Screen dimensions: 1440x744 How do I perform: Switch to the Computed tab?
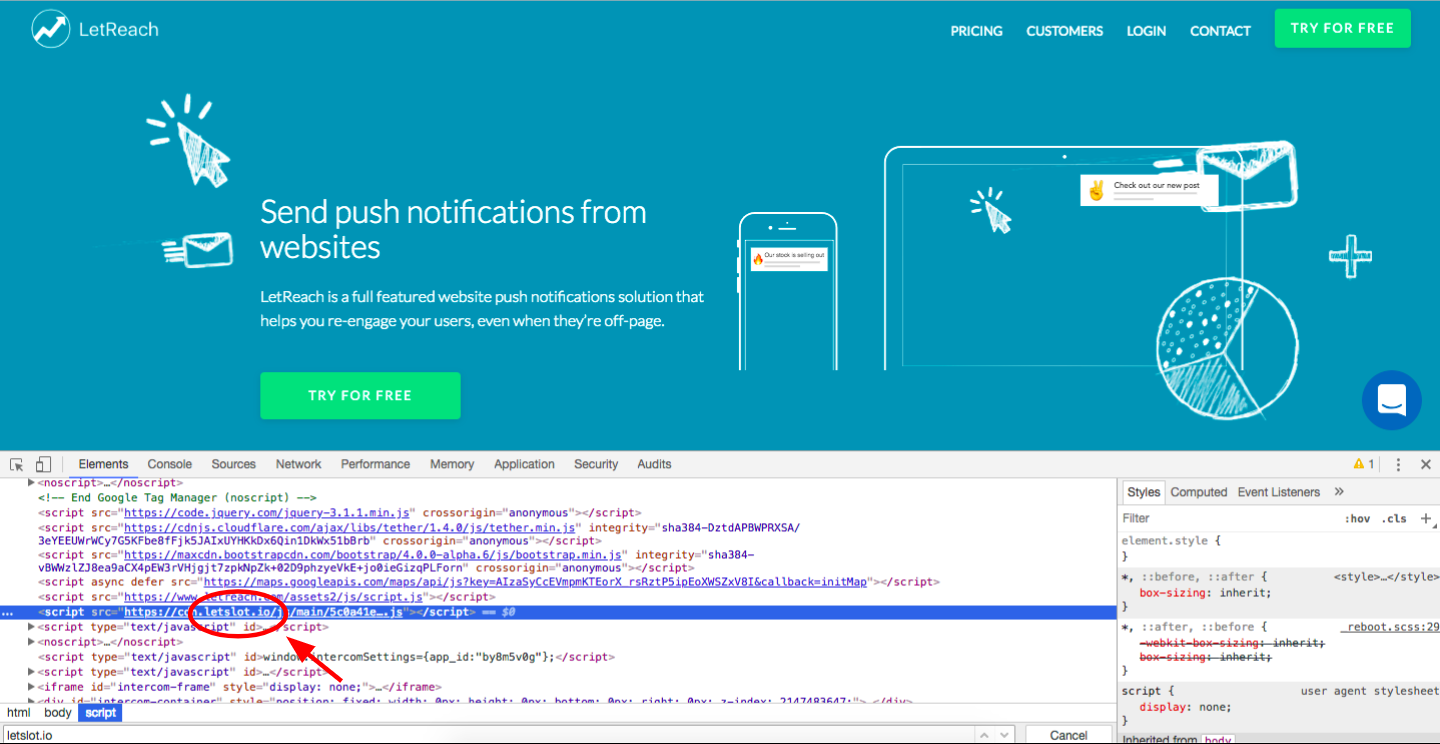tap(1199, 492)
